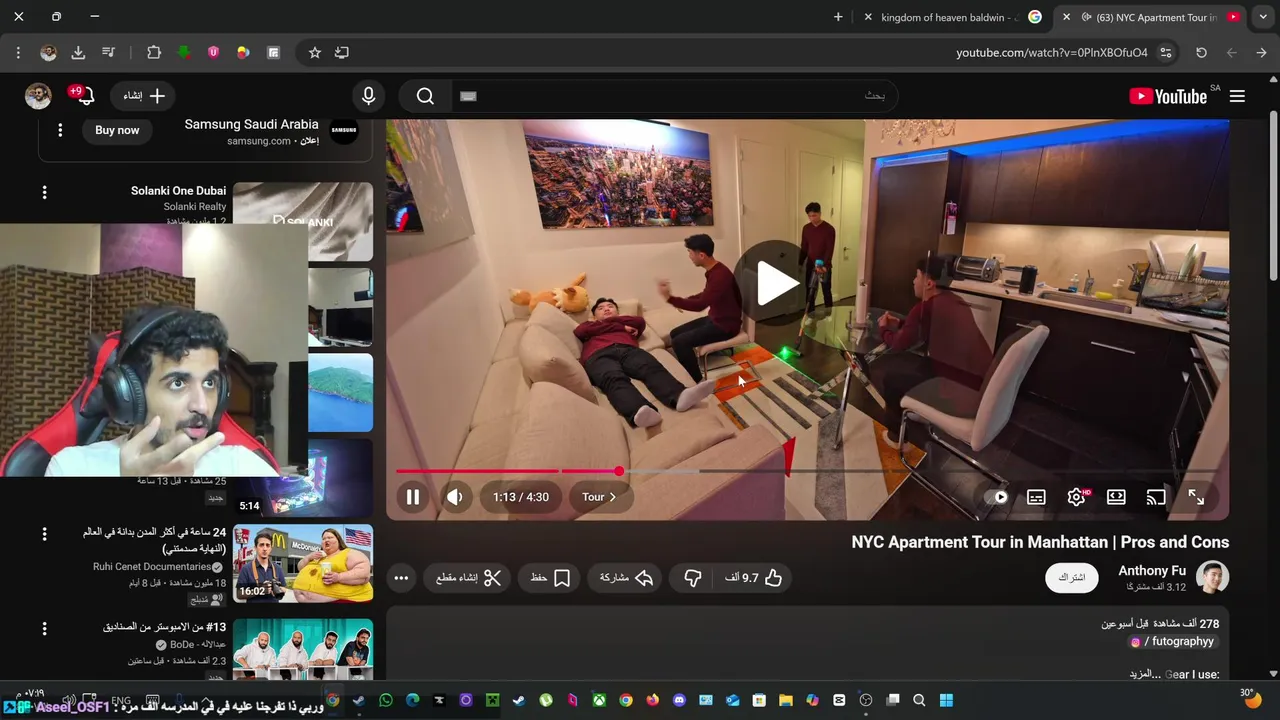The image size is (1280, 720).
Task: Open a new browser tab plus button
Action: pyautogui.click(x=838, y=17)
